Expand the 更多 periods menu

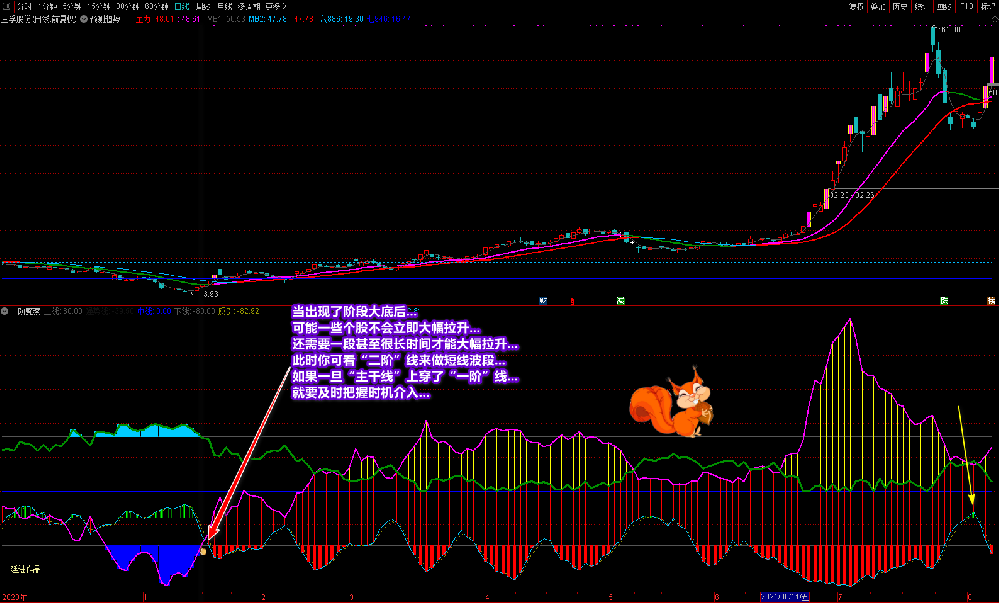(x=275, y=6)
